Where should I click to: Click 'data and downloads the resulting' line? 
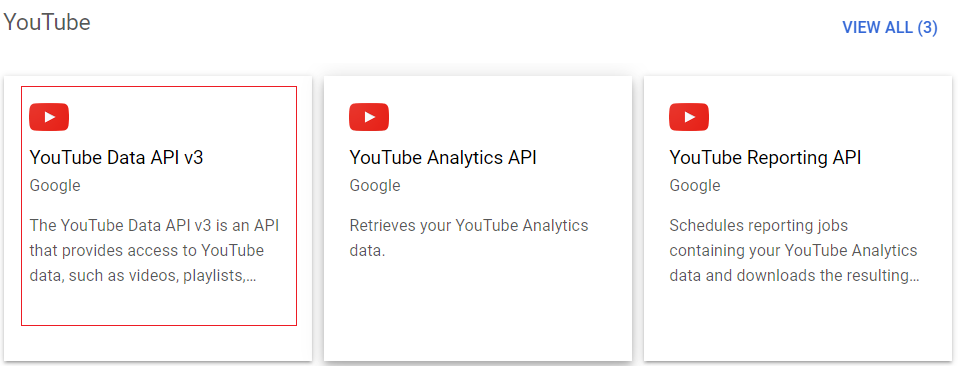[x=794, y=276]
